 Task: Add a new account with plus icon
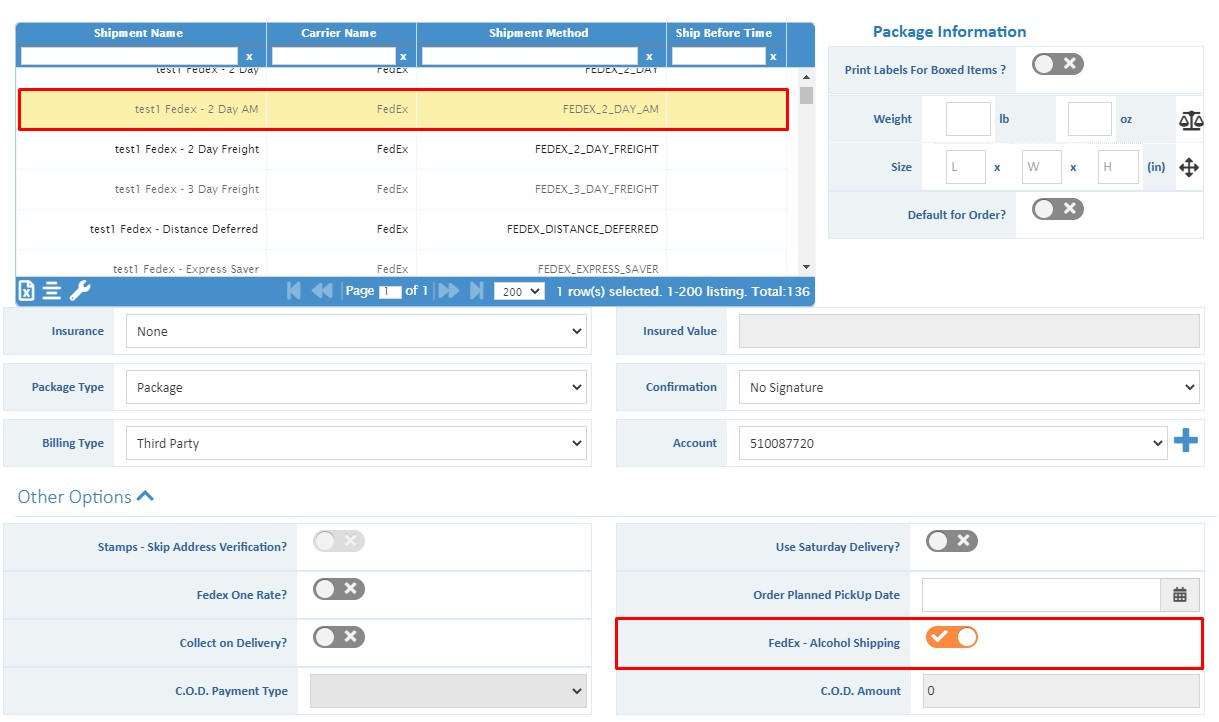pyautogui.click(x=1186, y=441)
